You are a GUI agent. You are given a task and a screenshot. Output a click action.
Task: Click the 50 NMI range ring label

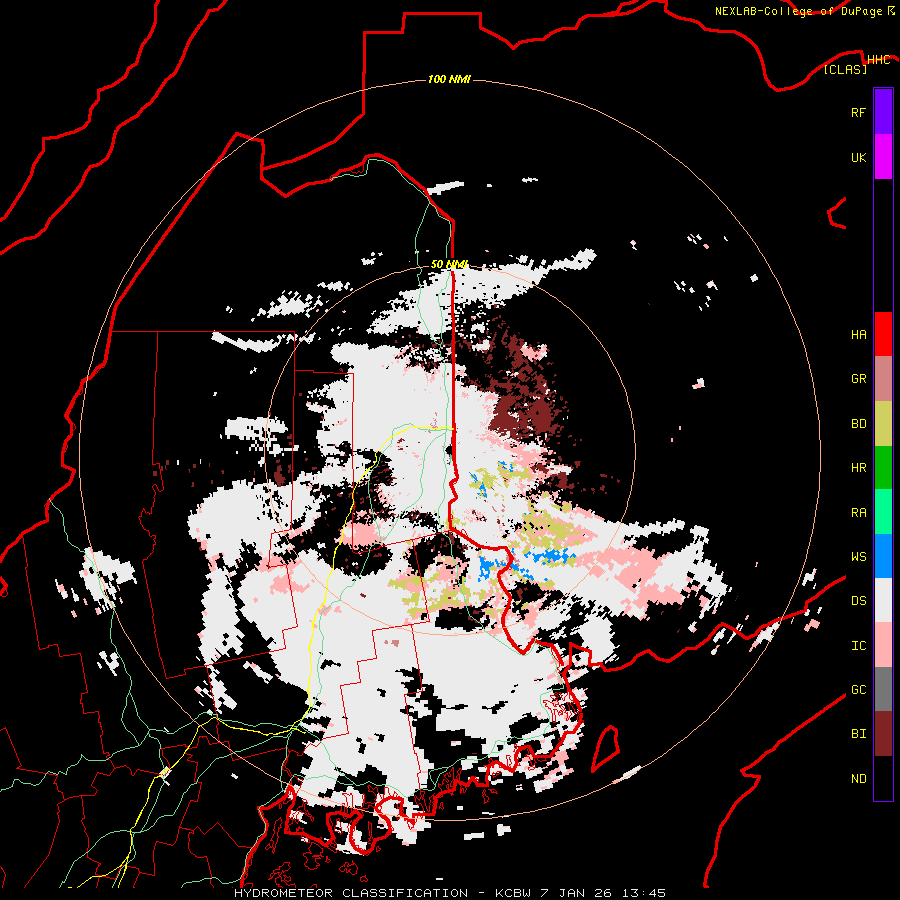point(449,264)
